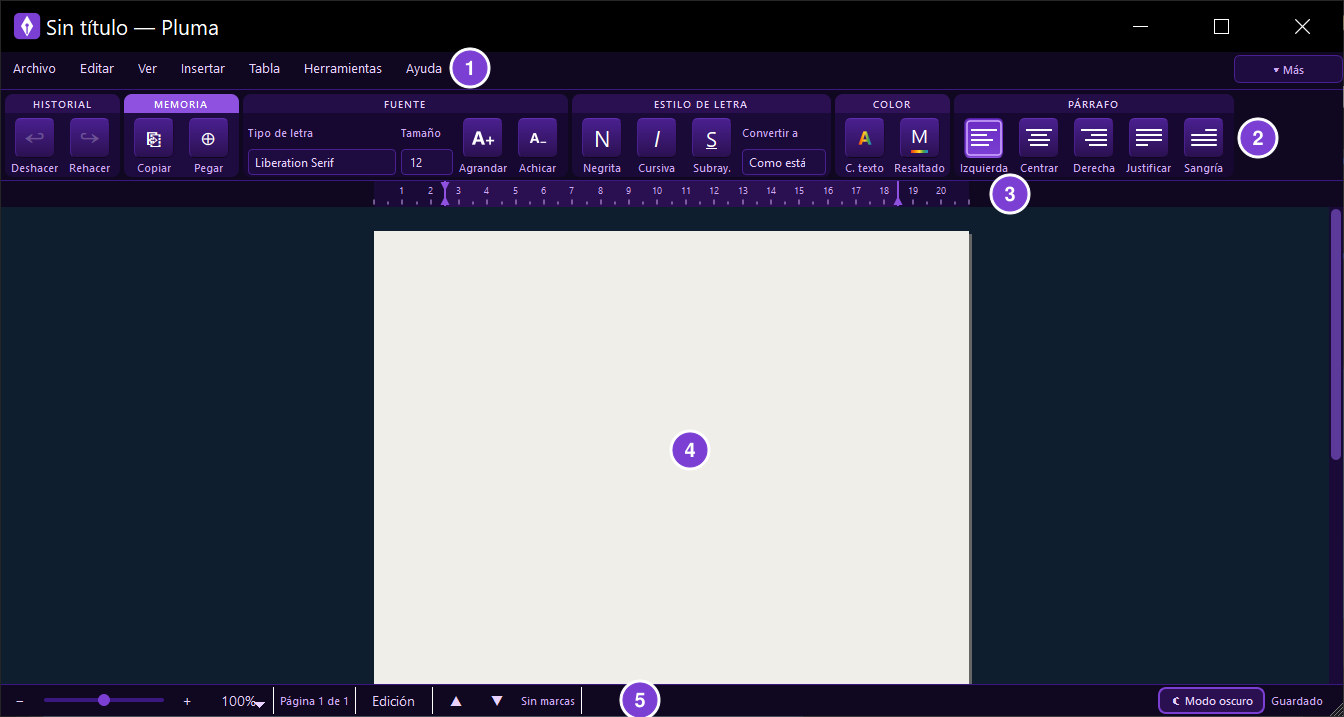Open the 100% zoom level dropdown
Screen dimensions: 1344x717
243,701
